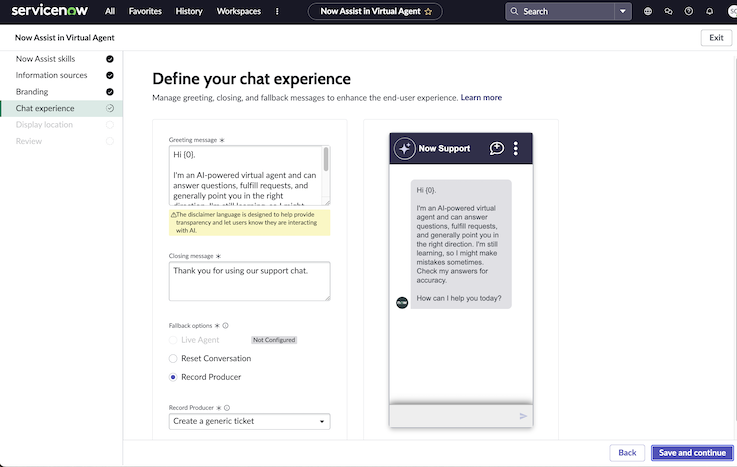The height and width of the screenshot is (467, 737).
Task: Open the Workspaces menu
Action: tap(238, 11)
